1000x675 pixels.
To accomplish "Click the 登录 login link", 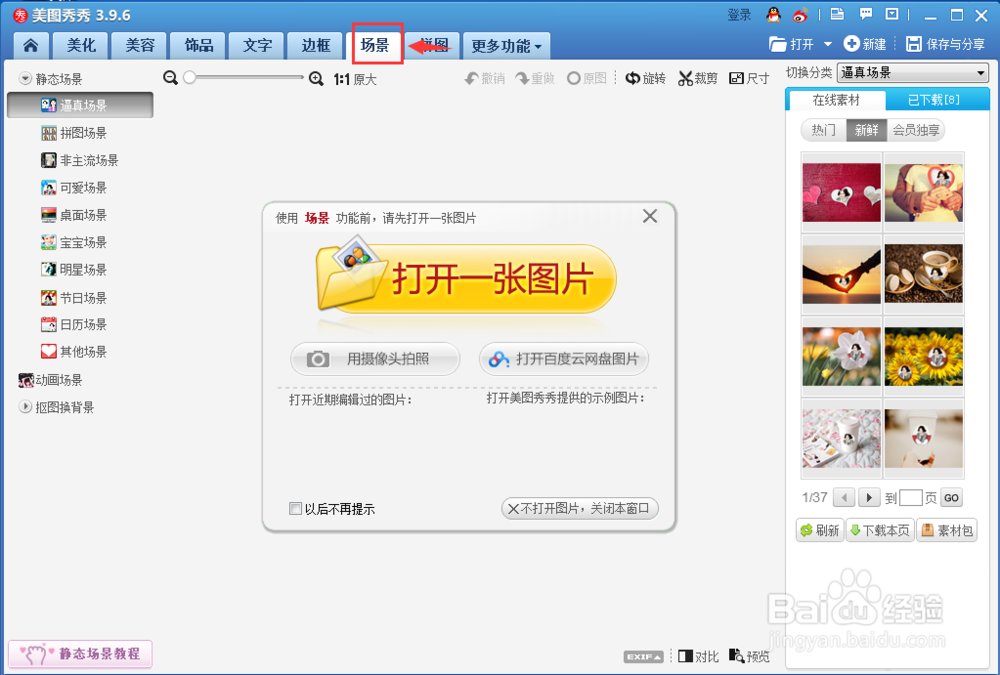I will pyautogui.click(x=739, y=15).
